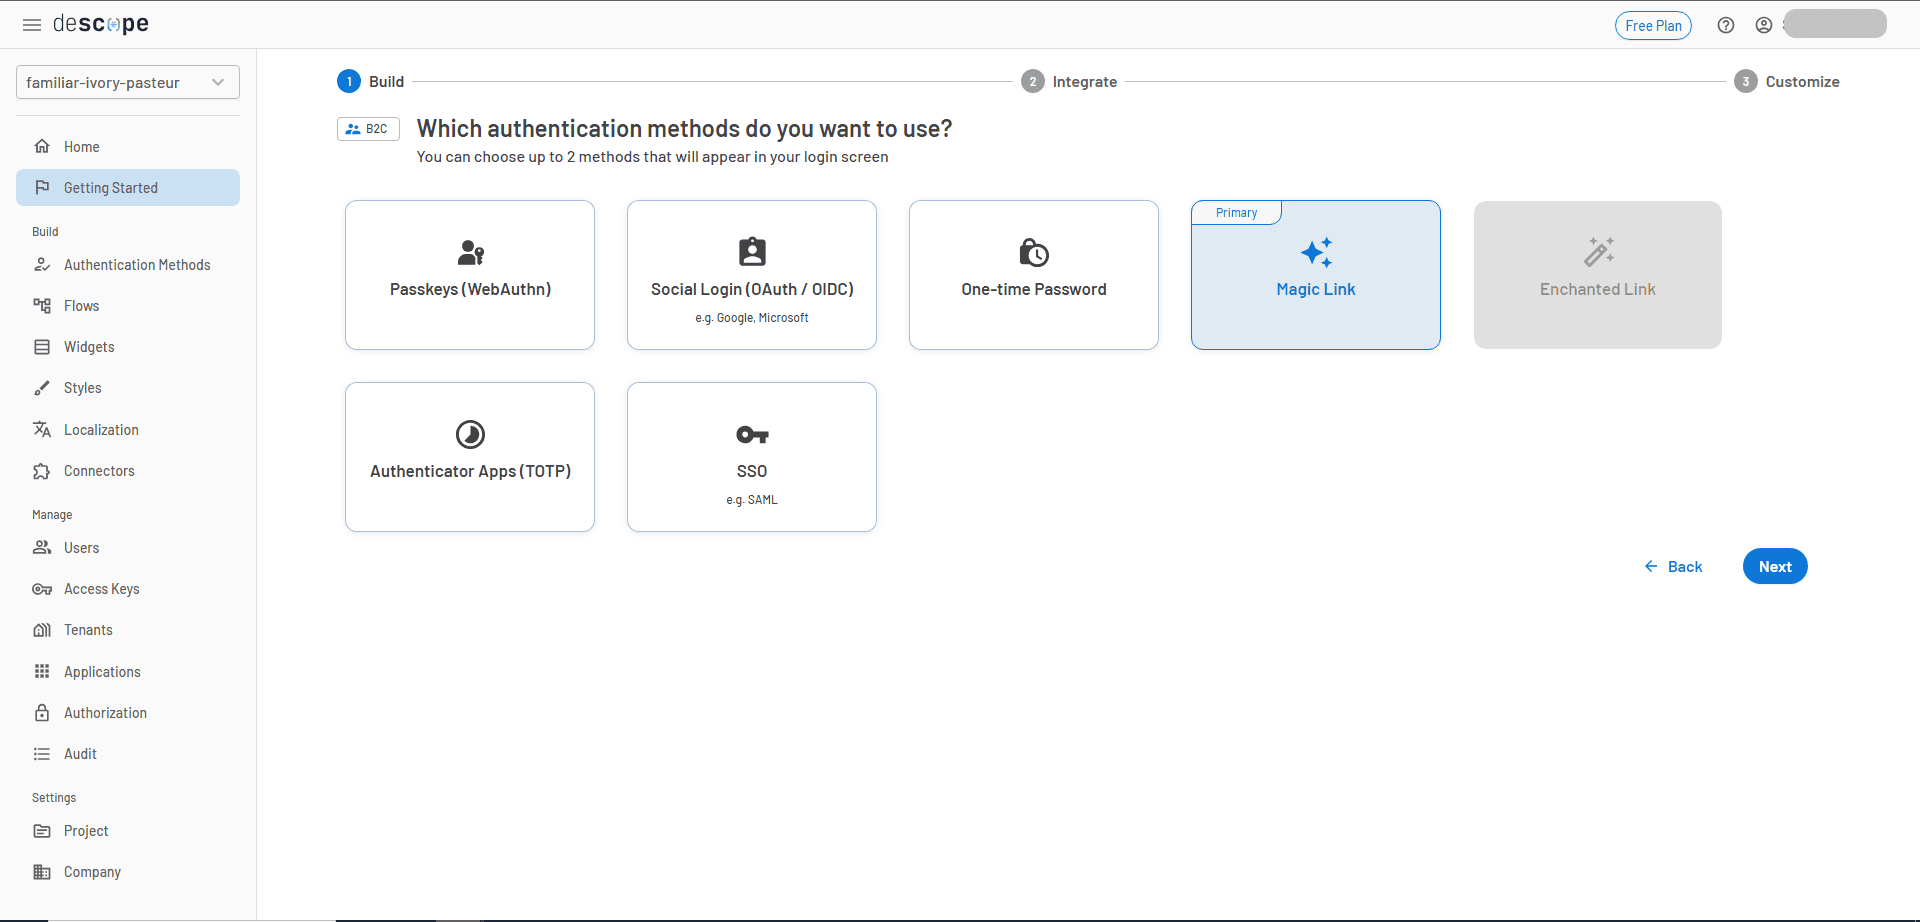Select the Authentication Methods sidebar icon

(42, 264)
